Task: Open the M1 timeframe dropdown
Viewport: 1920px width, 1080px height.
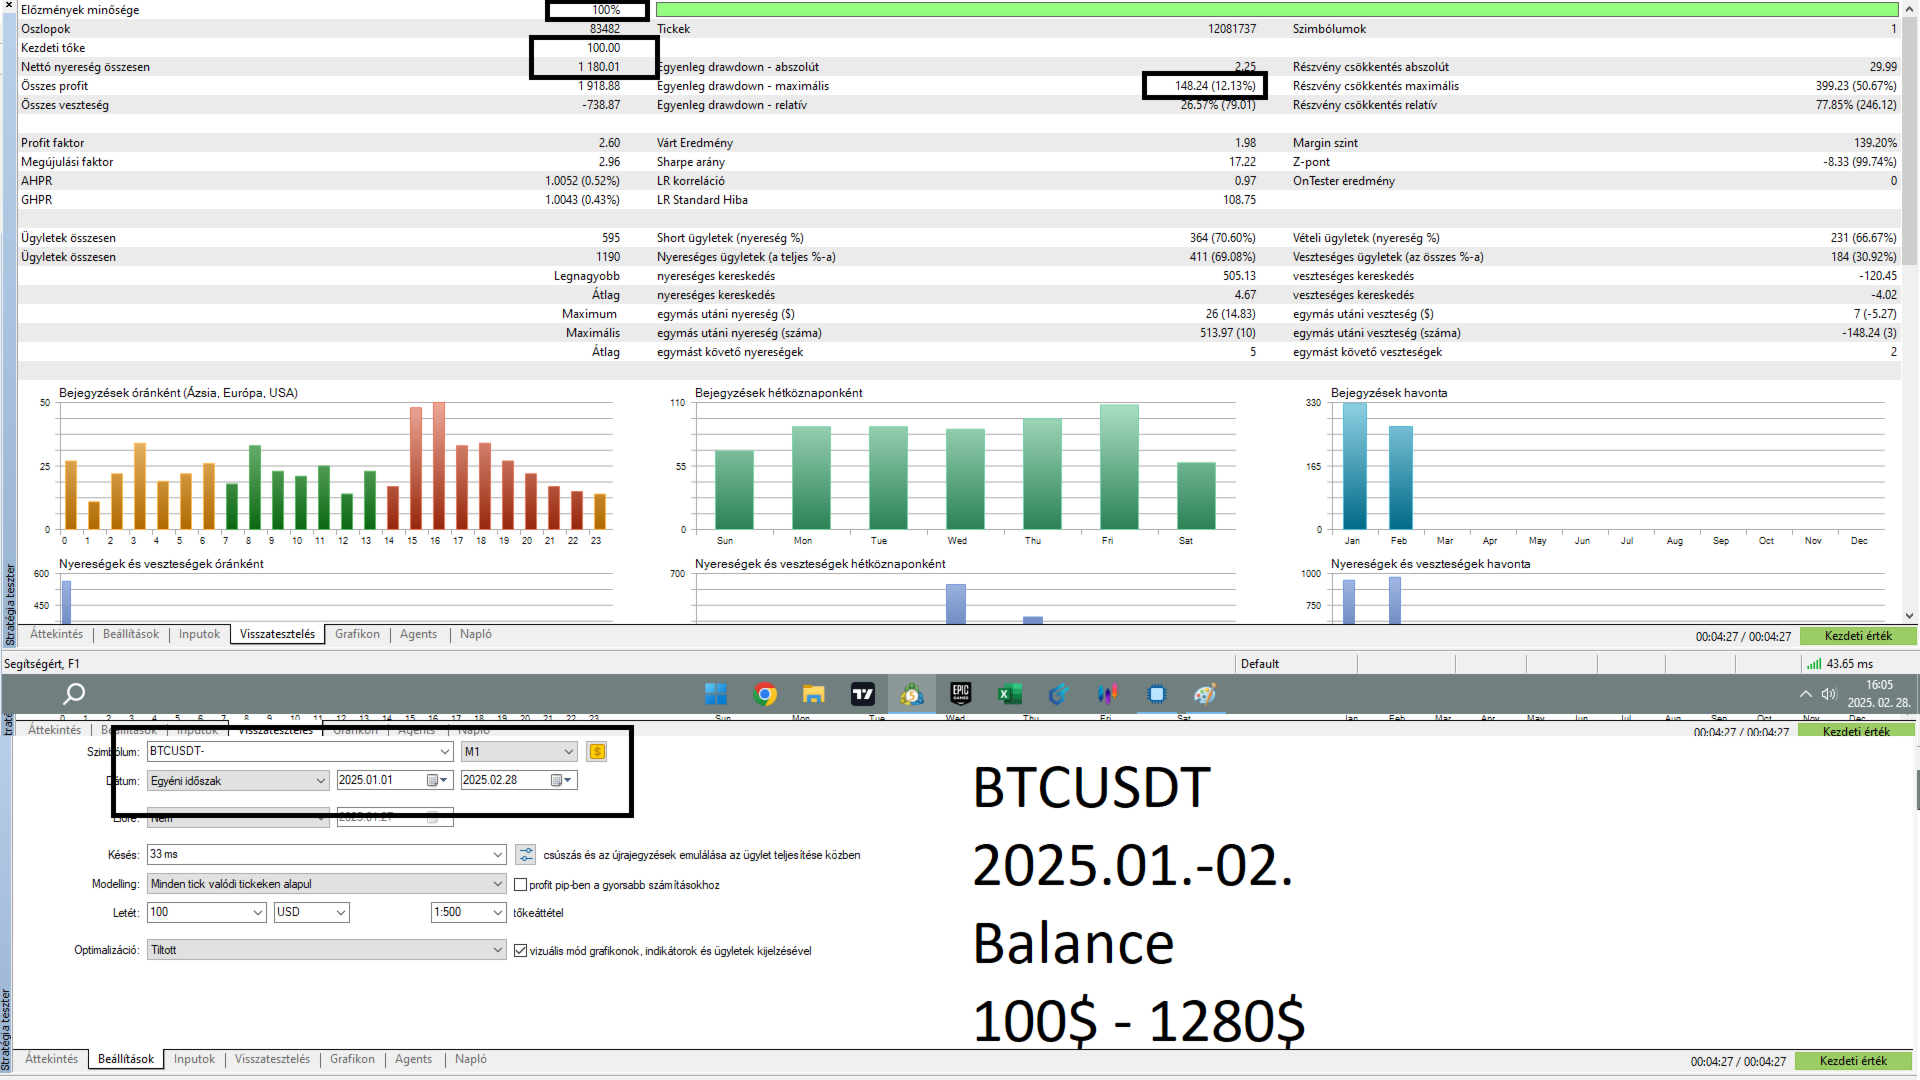Action: tap(568, 752)
